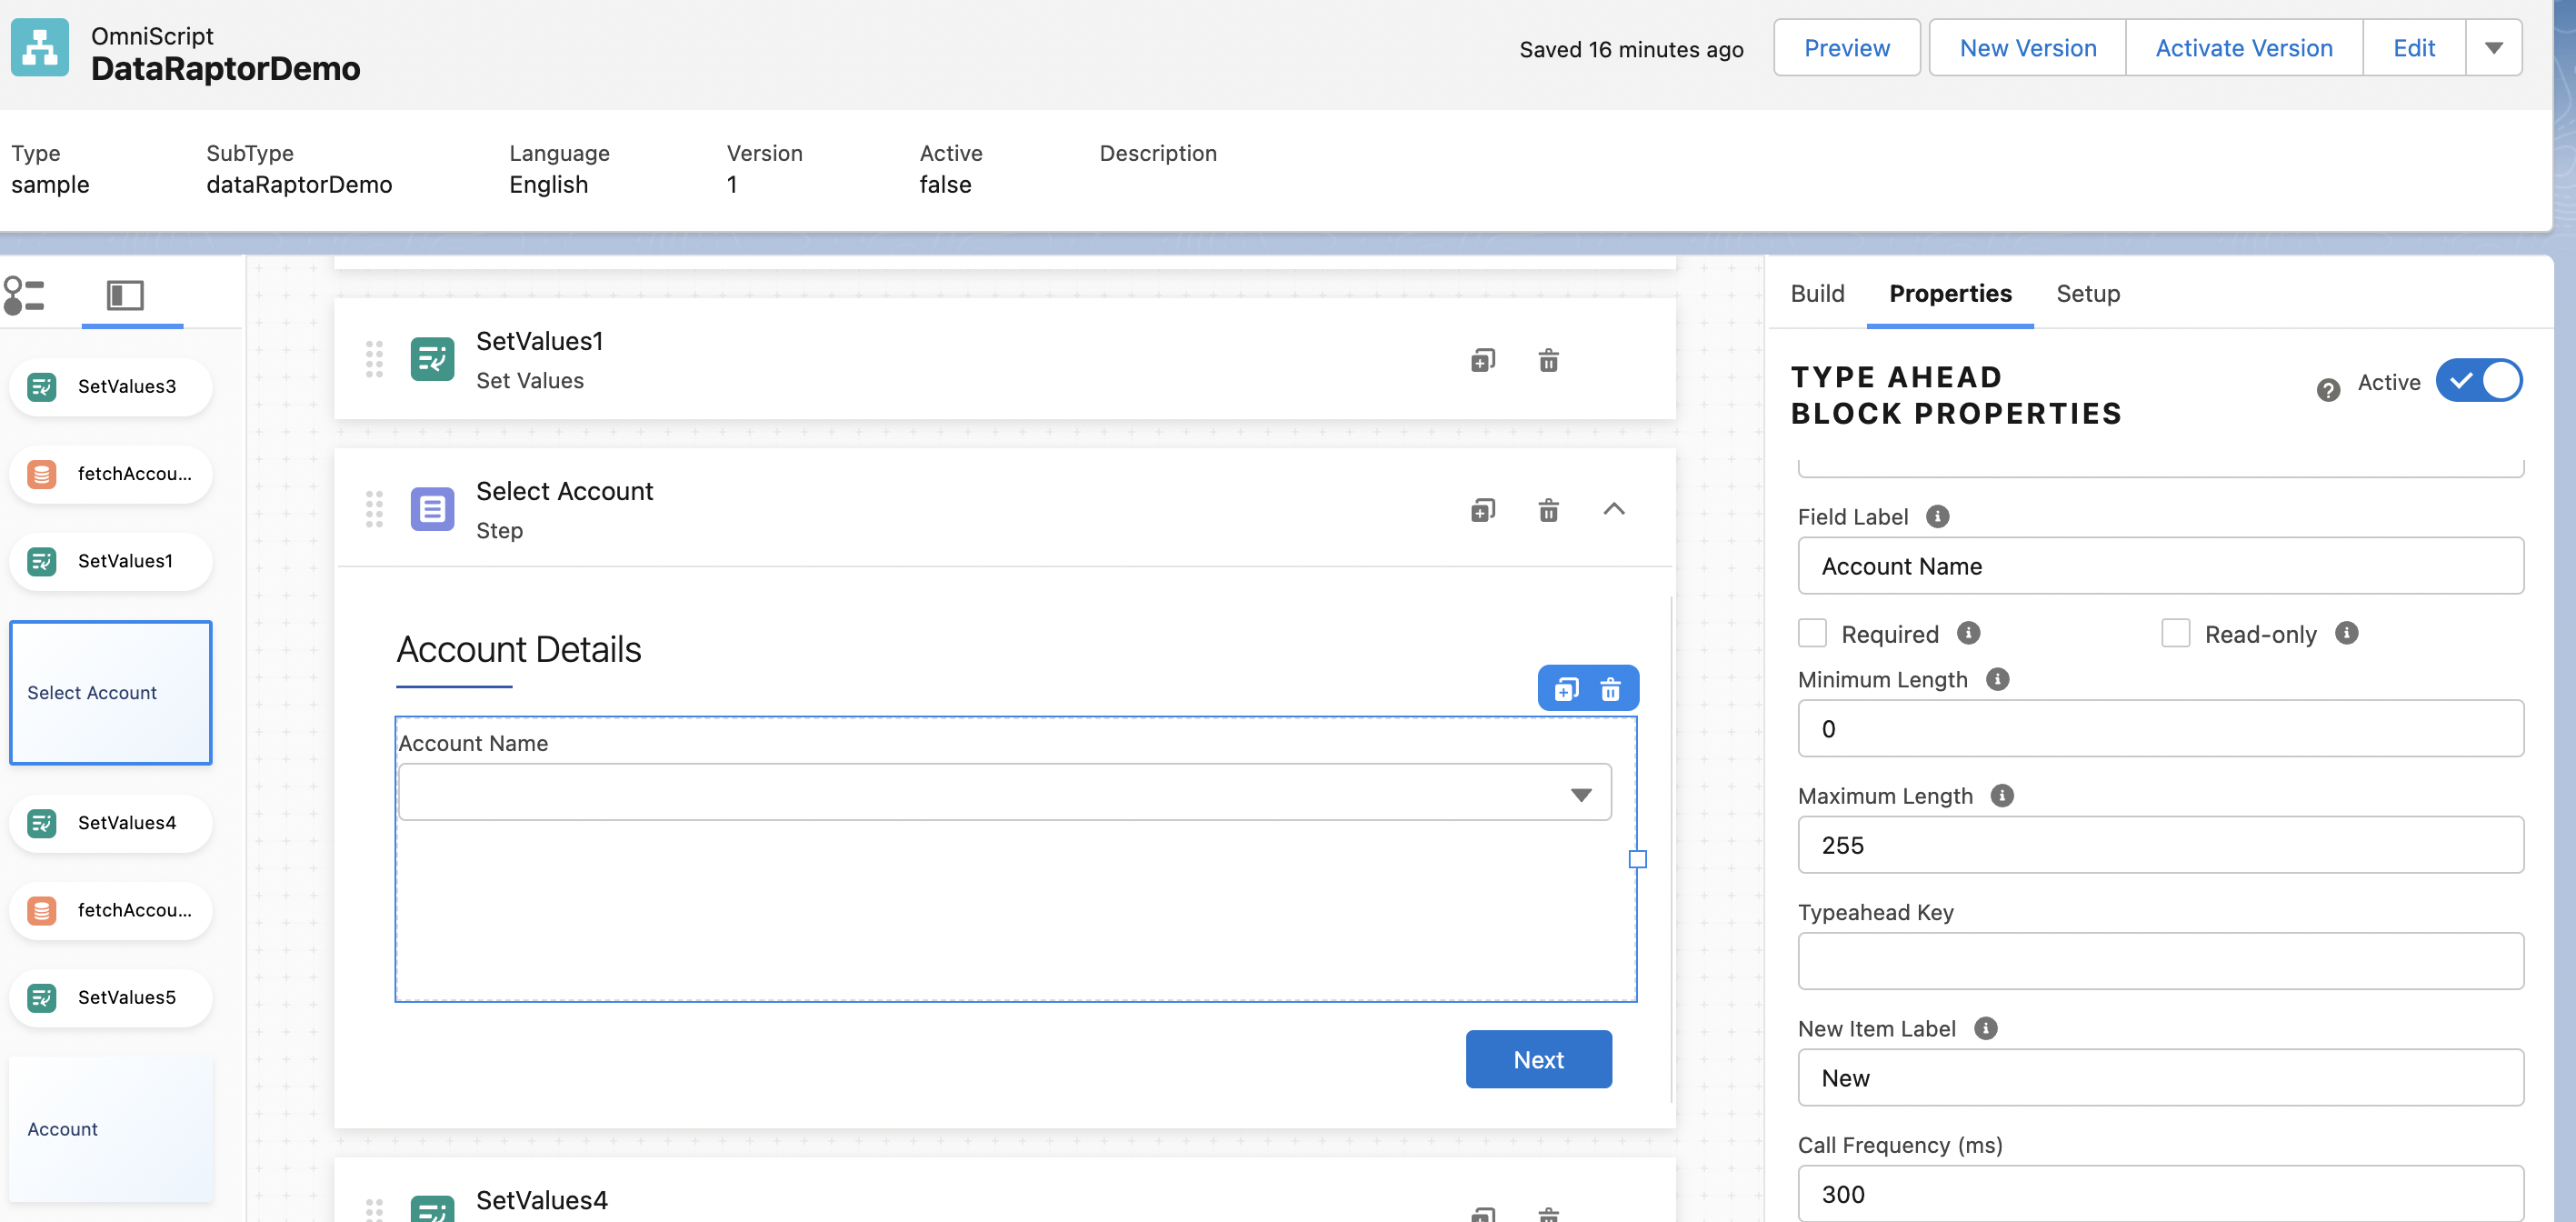Check the Required checkbox
This screenshot has height=1222, width=2576.
tap(1812, 633)
